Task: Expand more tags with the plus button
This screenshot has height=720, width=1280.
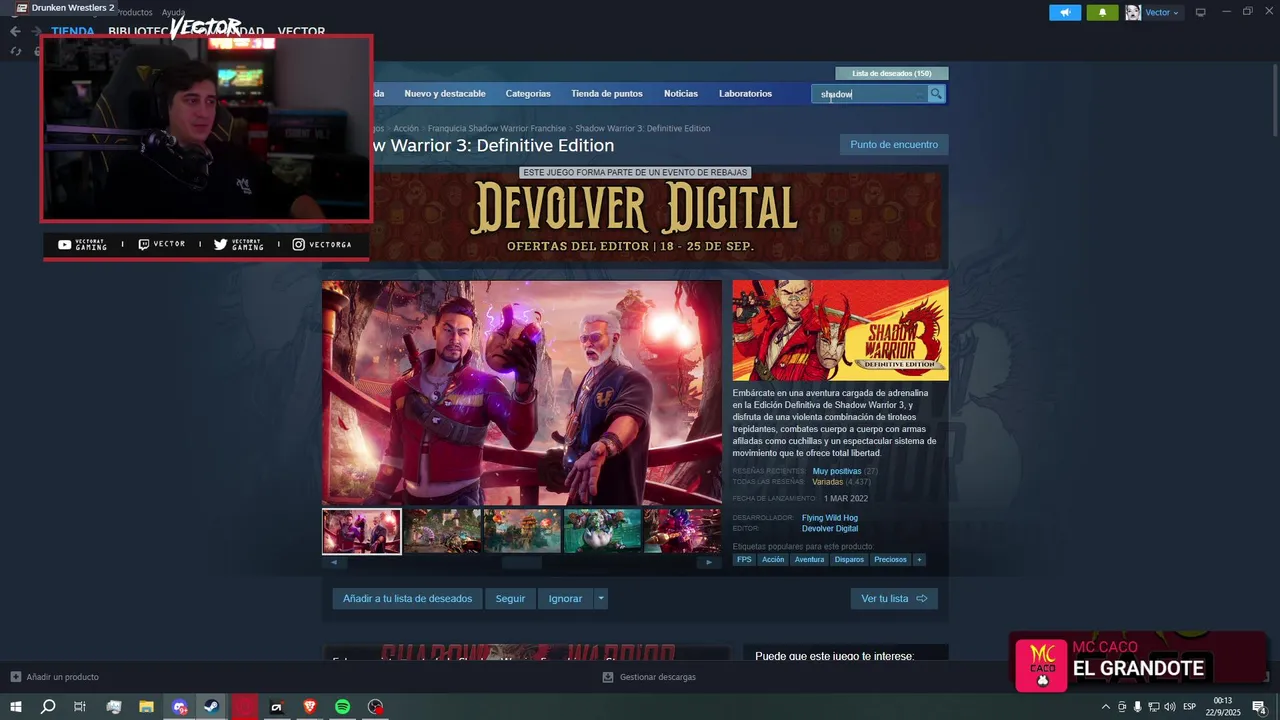Action: click(x=919, y=560)
